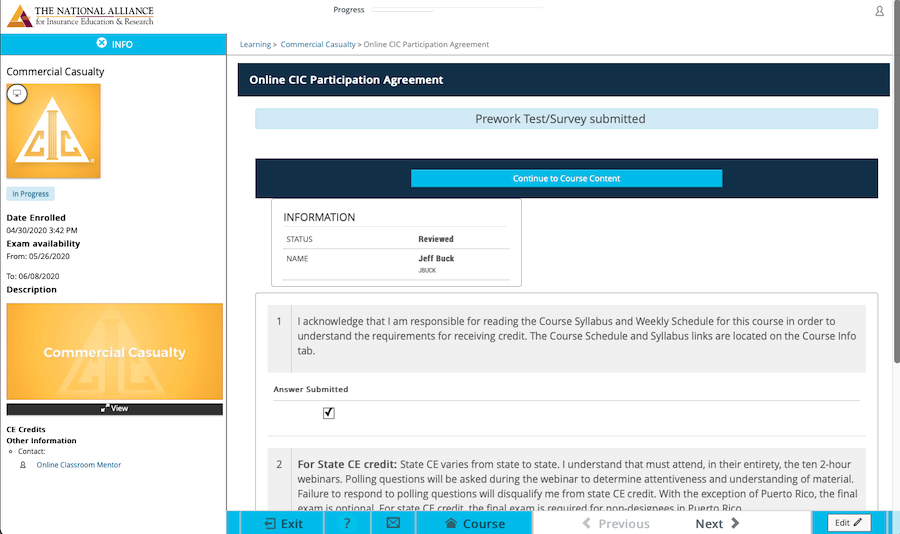This screenshot has width=900, height=534.
Task: Expand the Commercial Casualty description View bar
Action: click(x=114, y=408)
